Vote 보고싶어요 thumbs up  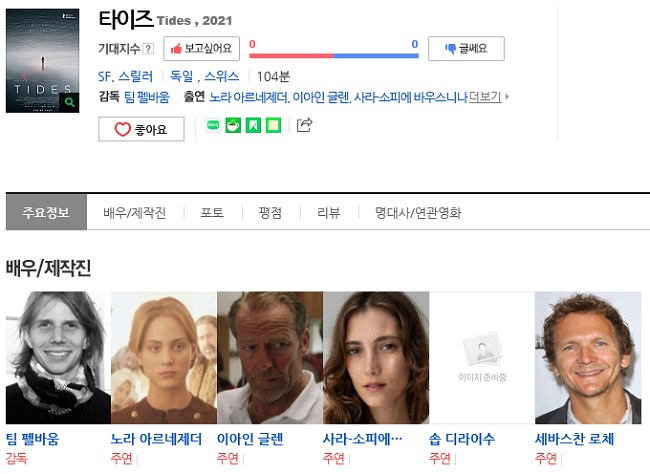coord(201,49)
